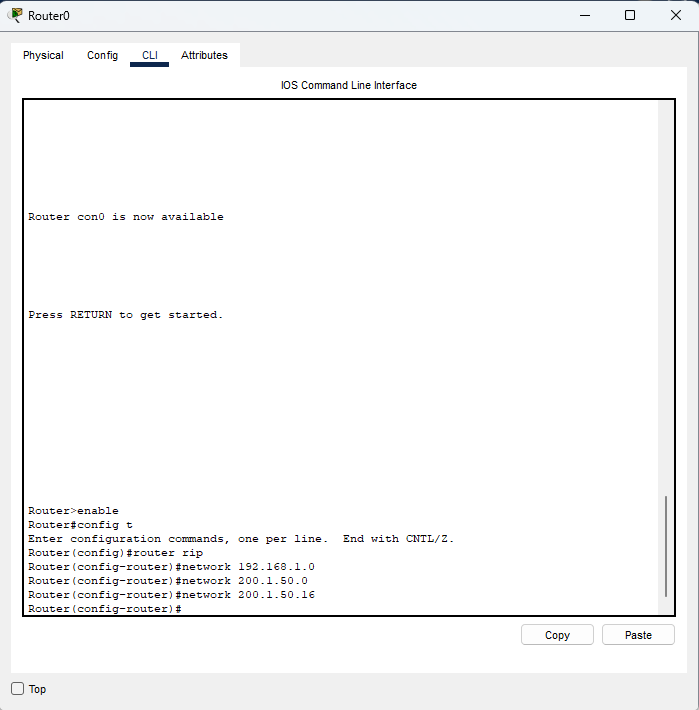Click the CLI vertical scrollbar thumb
The image size is (699, 710).
click(x=665, y=546)
